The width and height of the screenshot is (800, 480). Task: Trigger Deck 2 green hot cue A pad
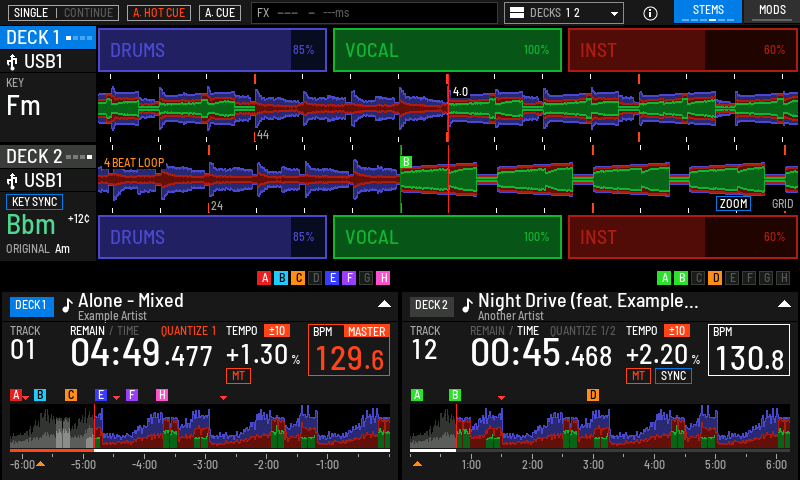pos(664,278)
